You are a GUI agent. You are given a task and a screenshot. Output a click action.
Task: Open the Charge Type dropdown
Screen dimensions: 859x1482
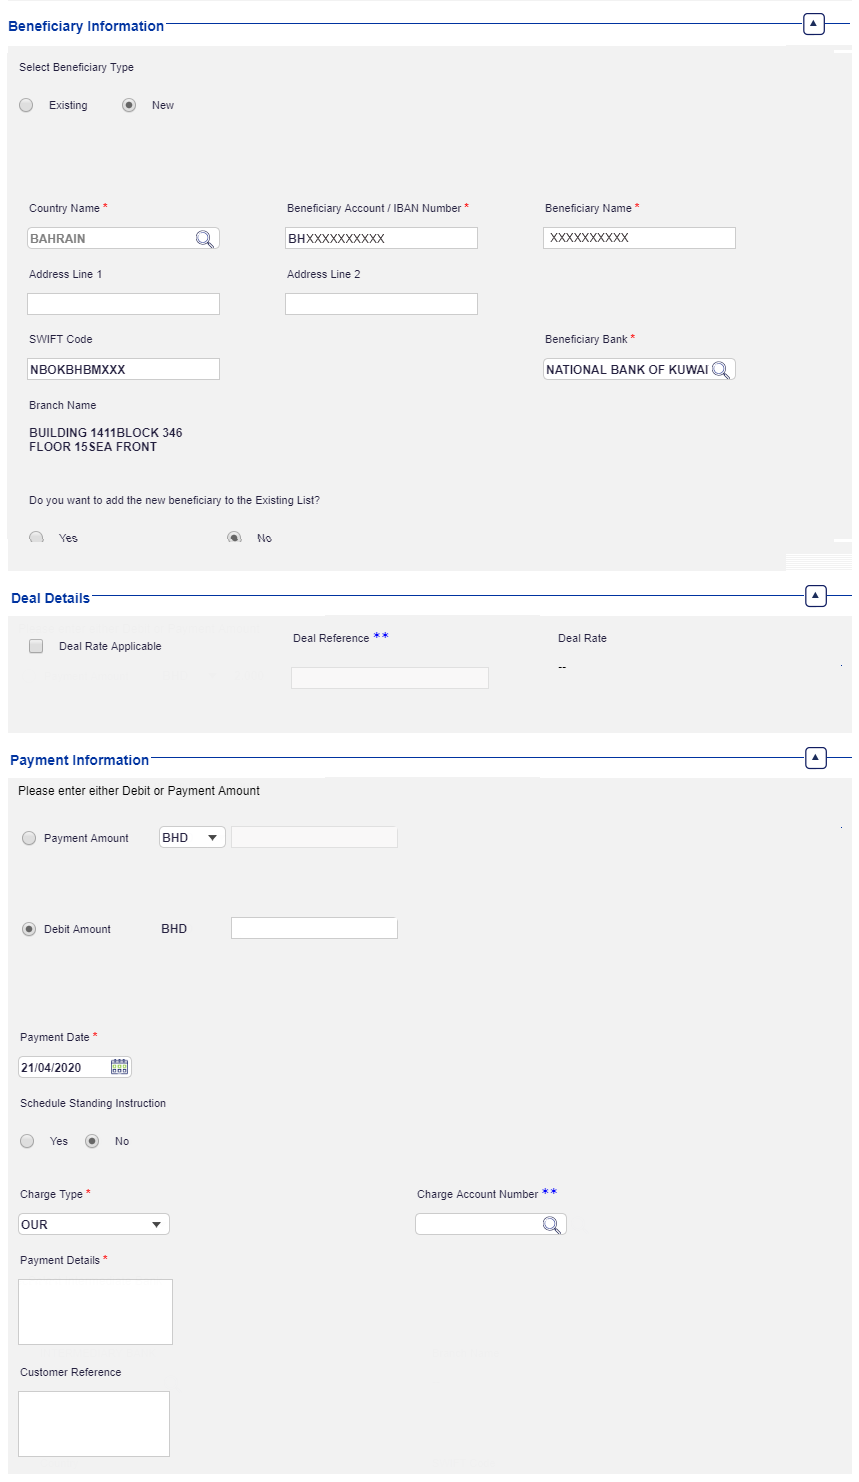[94, 1224]
